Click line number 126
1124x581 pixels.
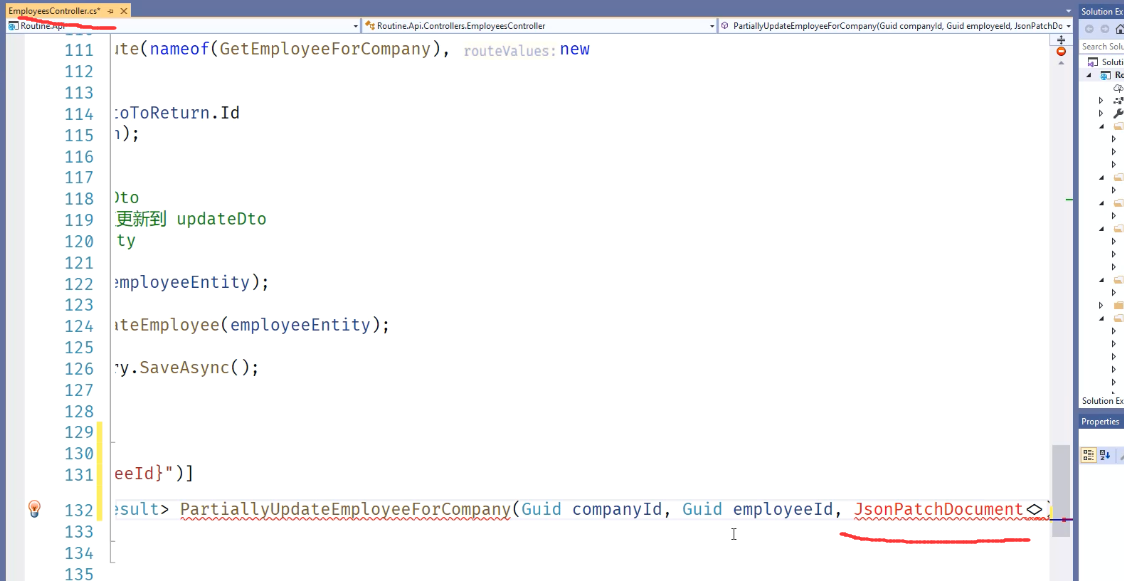pyautogui.click(x=79, y=369)
